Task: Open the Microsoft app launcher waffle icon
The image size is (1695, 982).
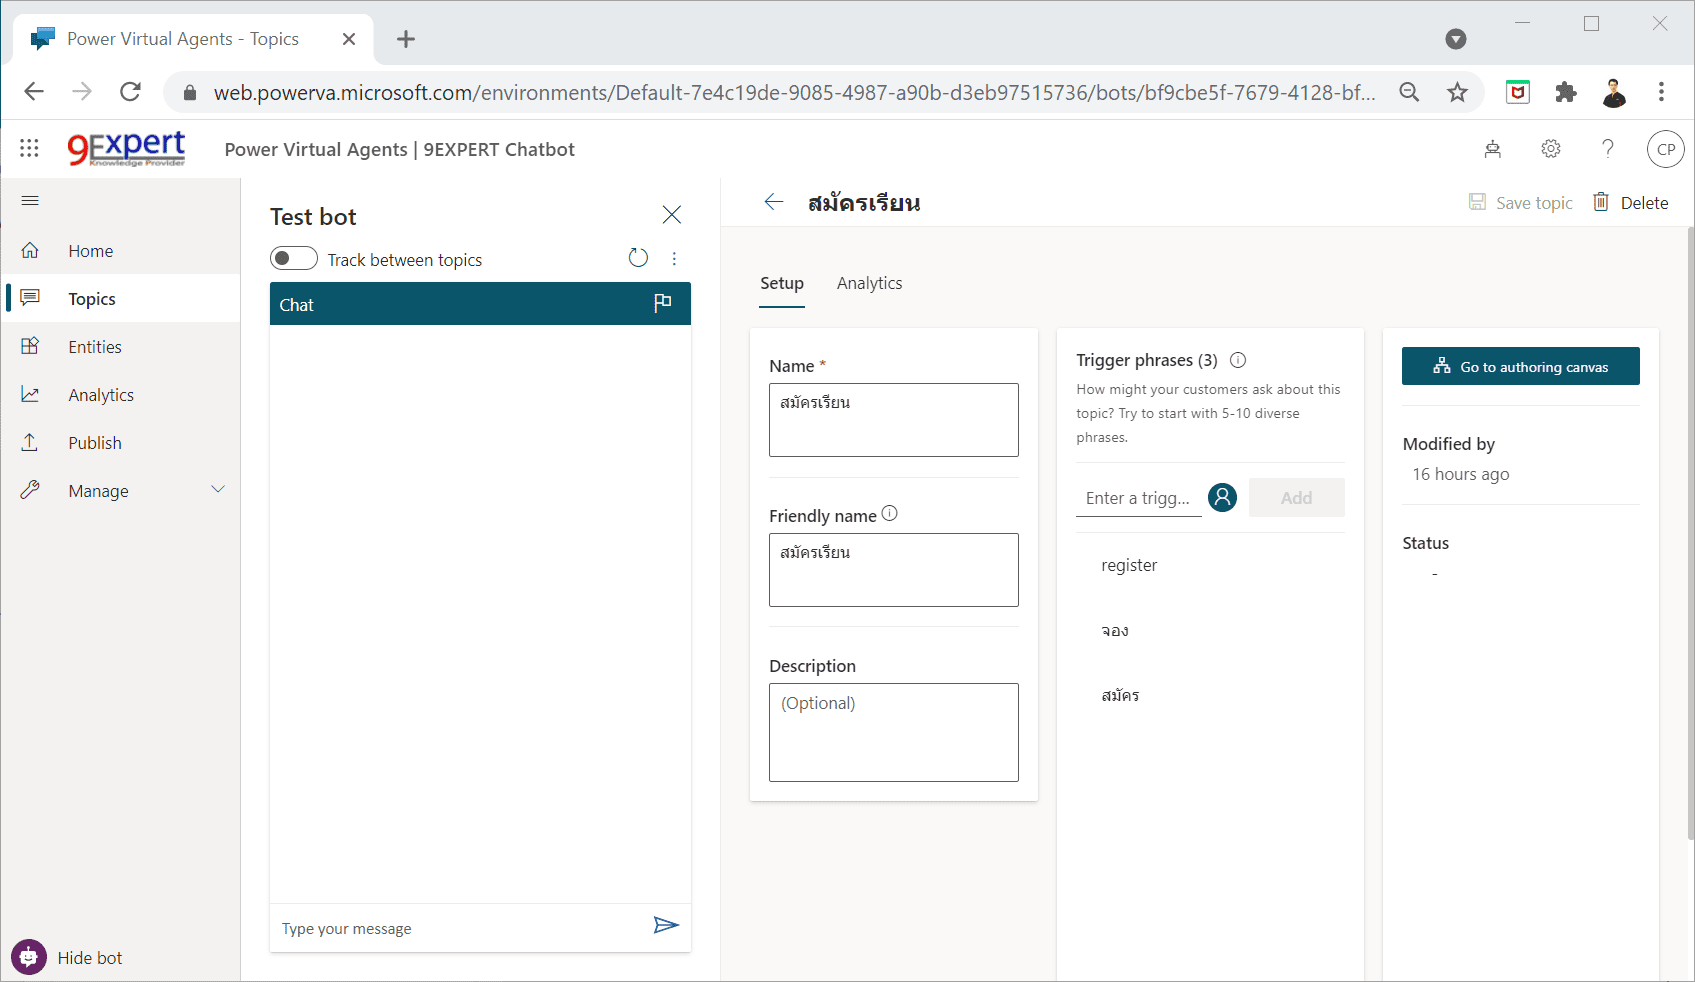Action: [28, 148]
